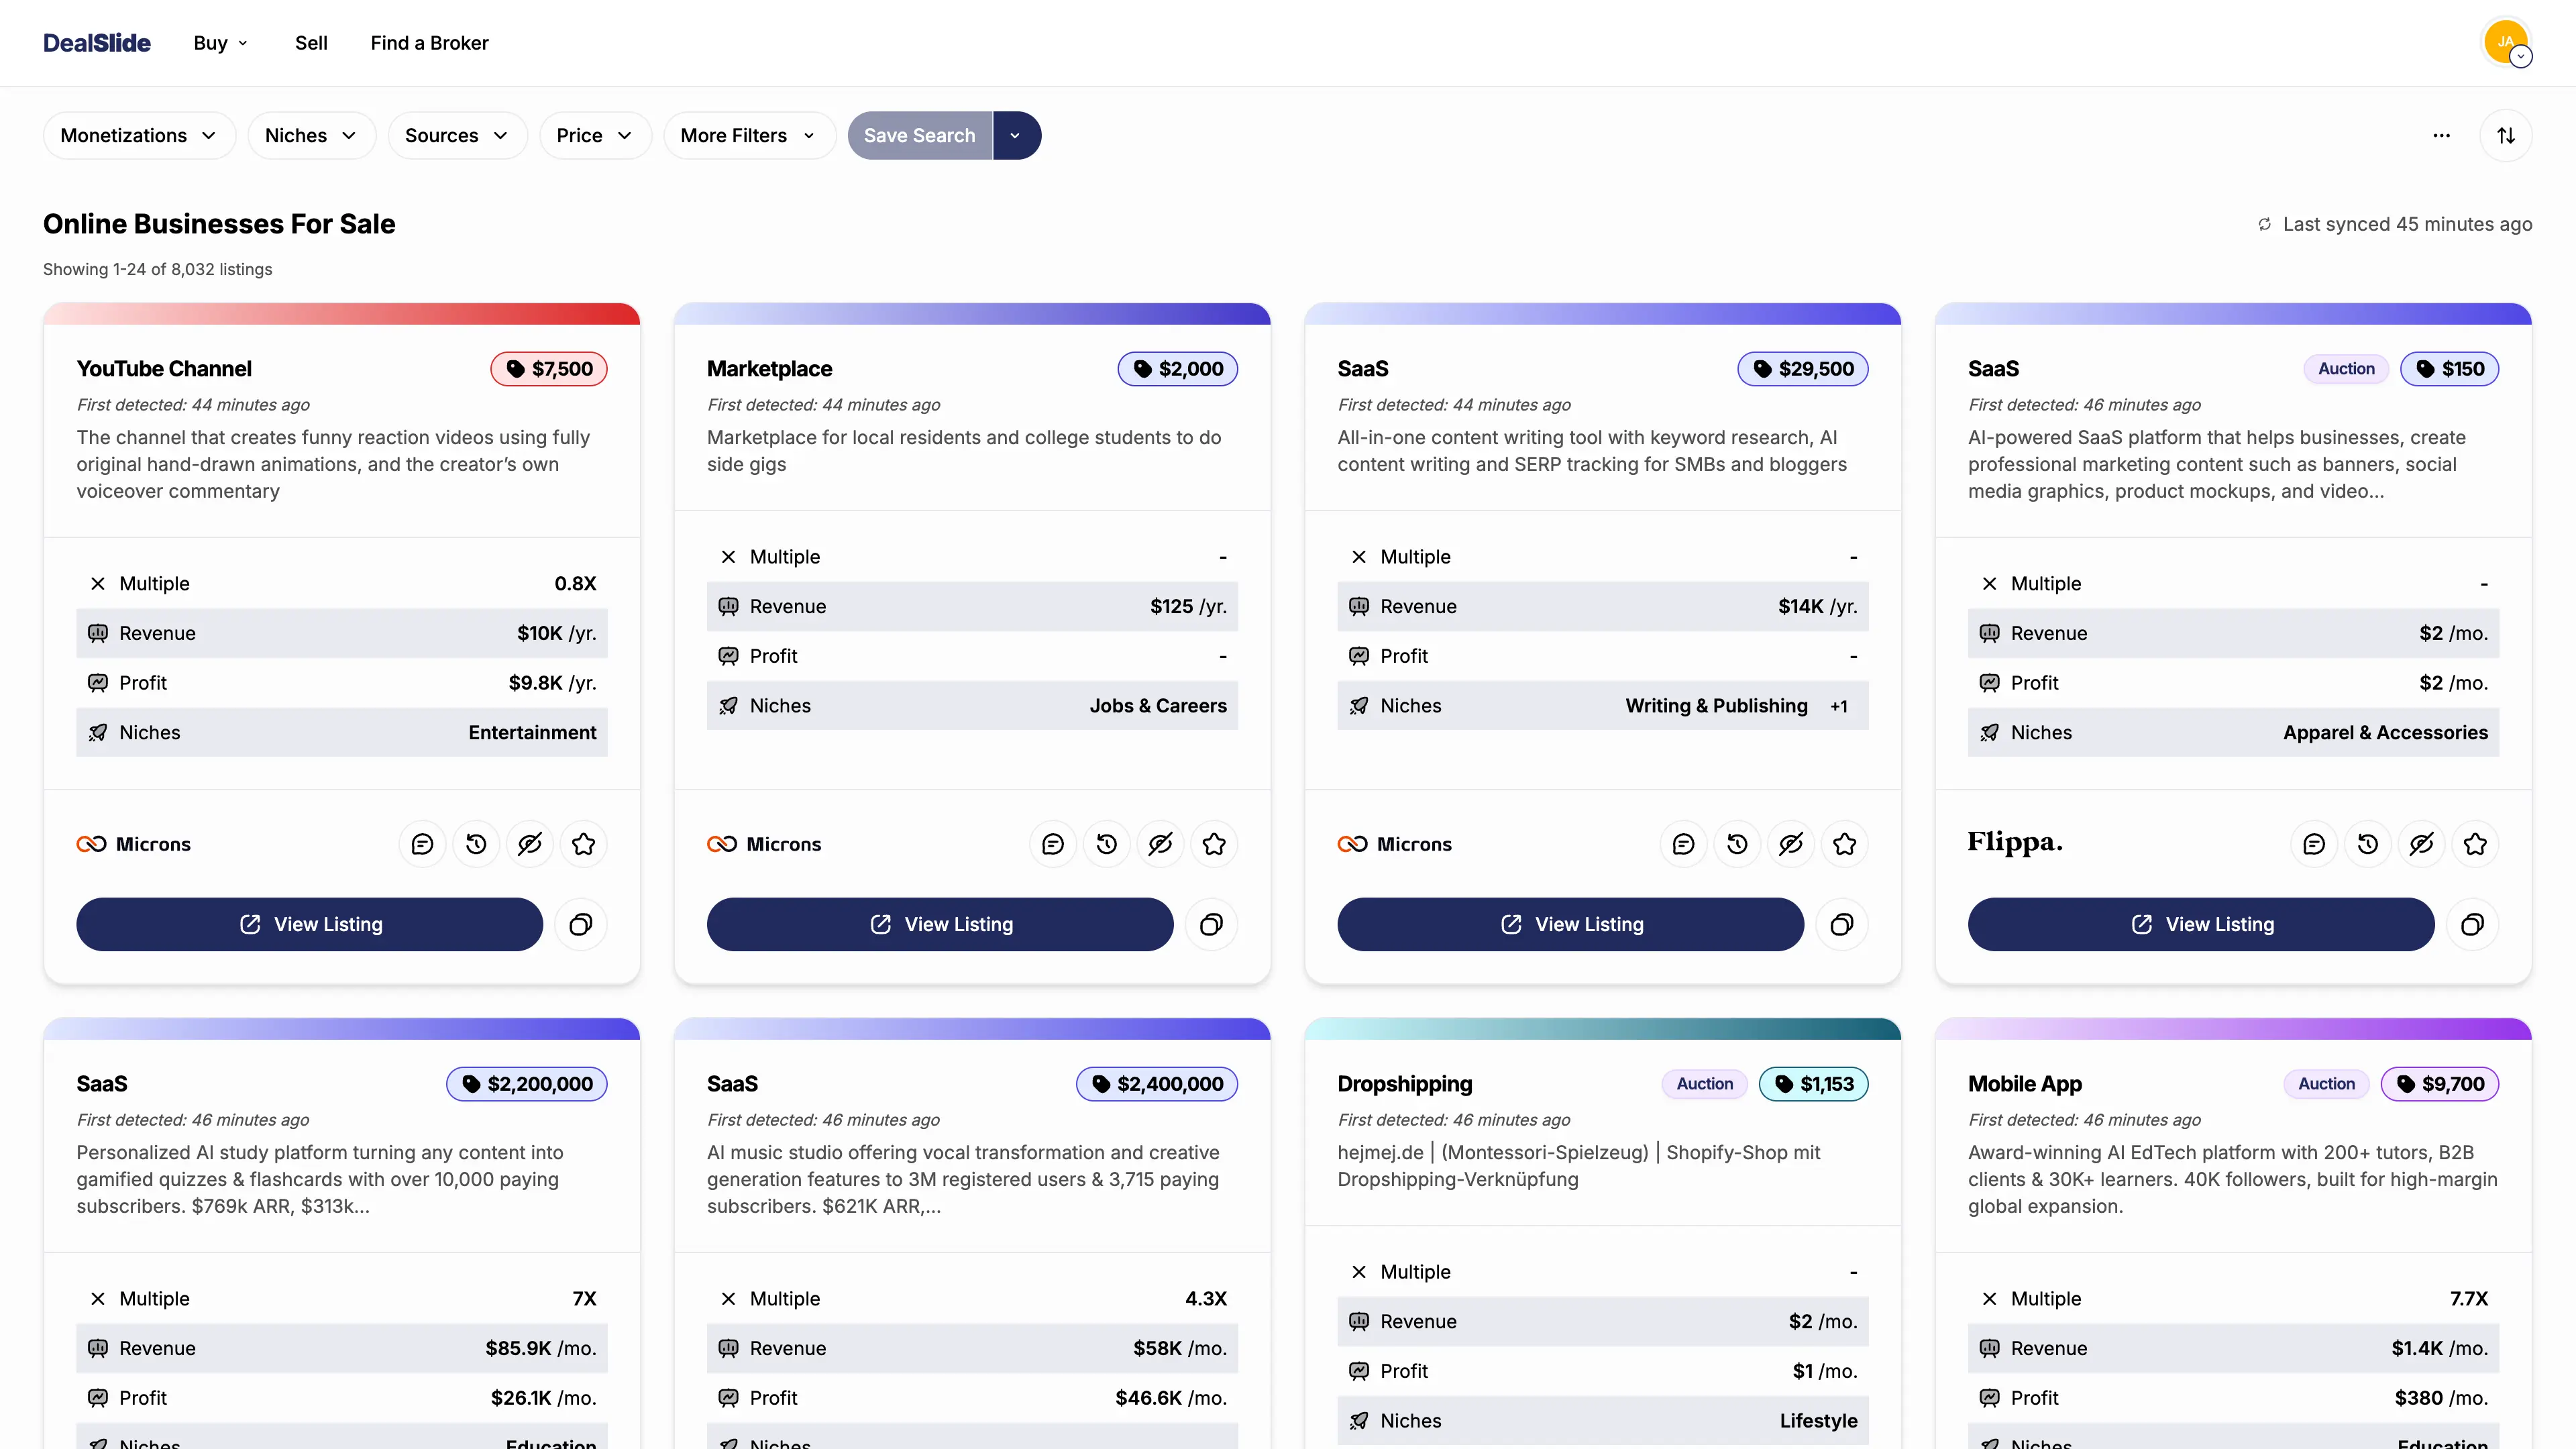Click the Save Search button

[918, 135]
